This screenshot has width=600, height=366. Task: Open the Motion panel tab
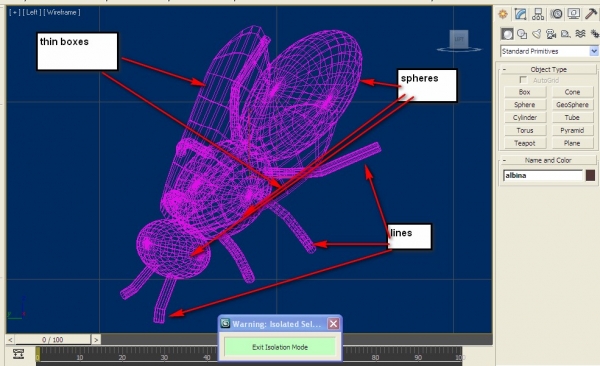pyautogui.click(x=556, y=15)
